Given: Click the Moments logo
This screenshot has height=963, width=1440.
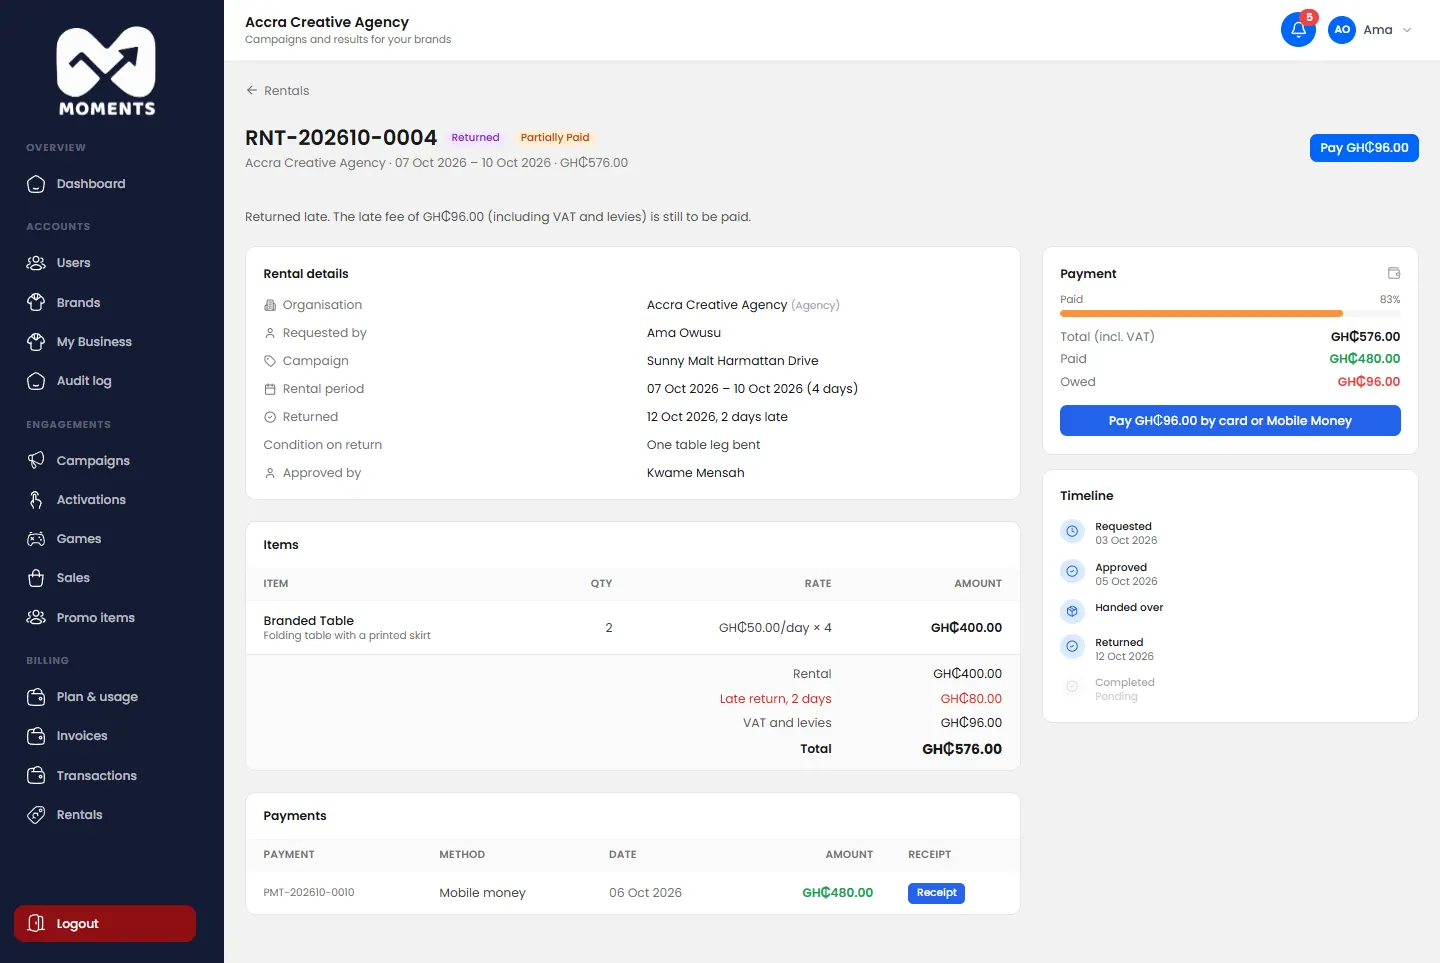Looking at the screenshot, I should (106, 72).
